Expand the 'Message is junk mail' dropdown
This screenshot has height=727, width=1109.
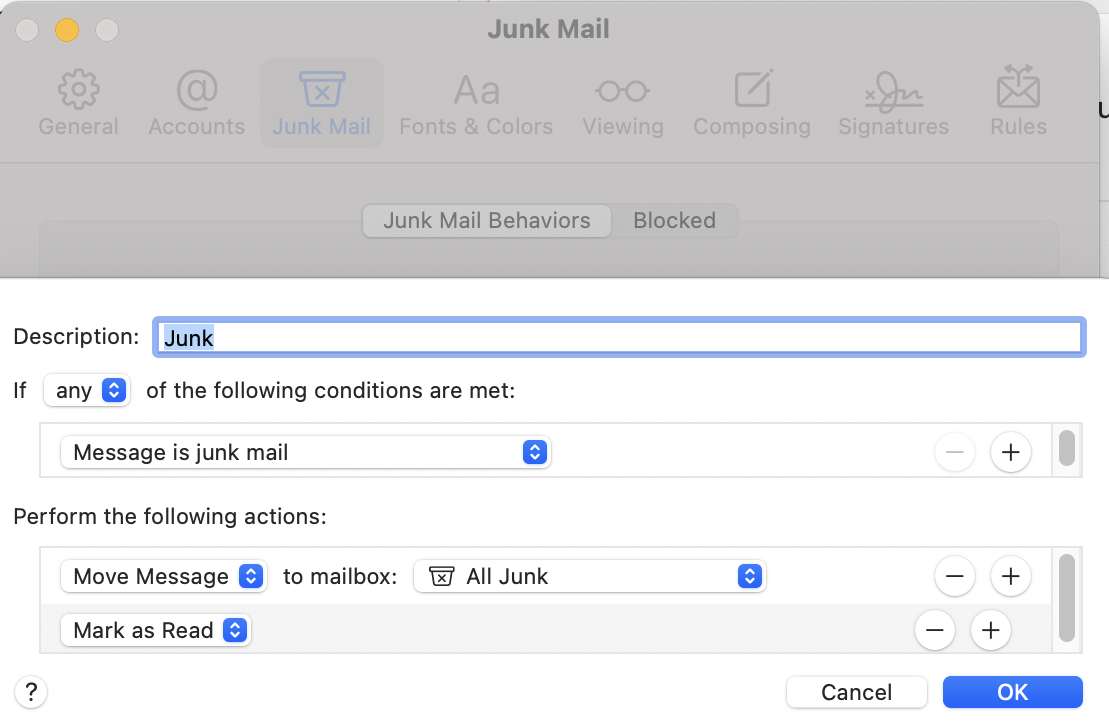(306, 453)
